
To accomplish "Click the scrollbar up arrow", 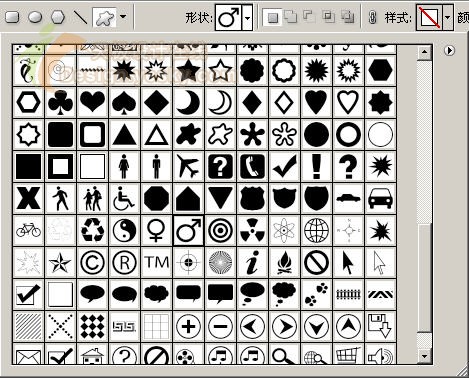I will point(424,52).
